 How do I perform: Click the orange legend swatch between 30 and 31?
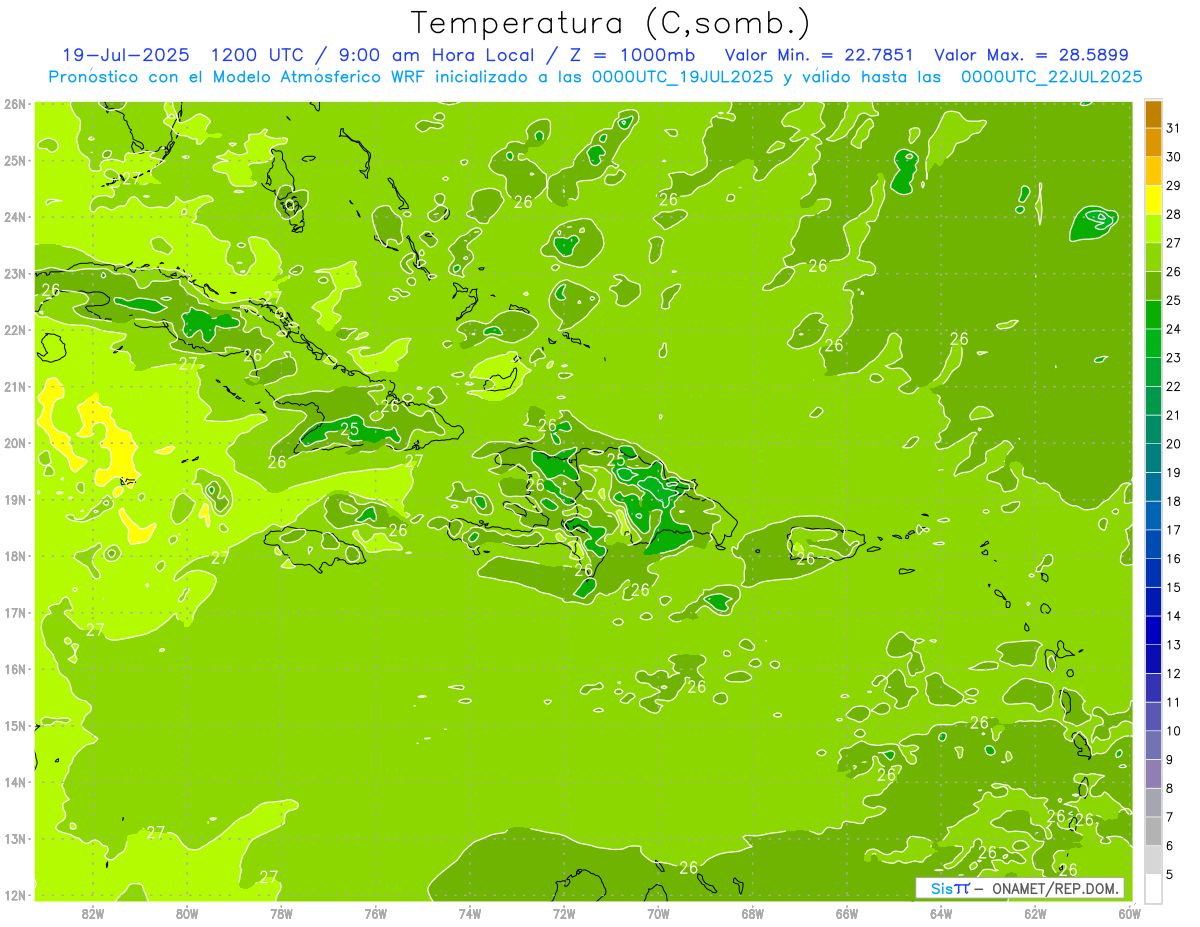(x=1154, y=143)
